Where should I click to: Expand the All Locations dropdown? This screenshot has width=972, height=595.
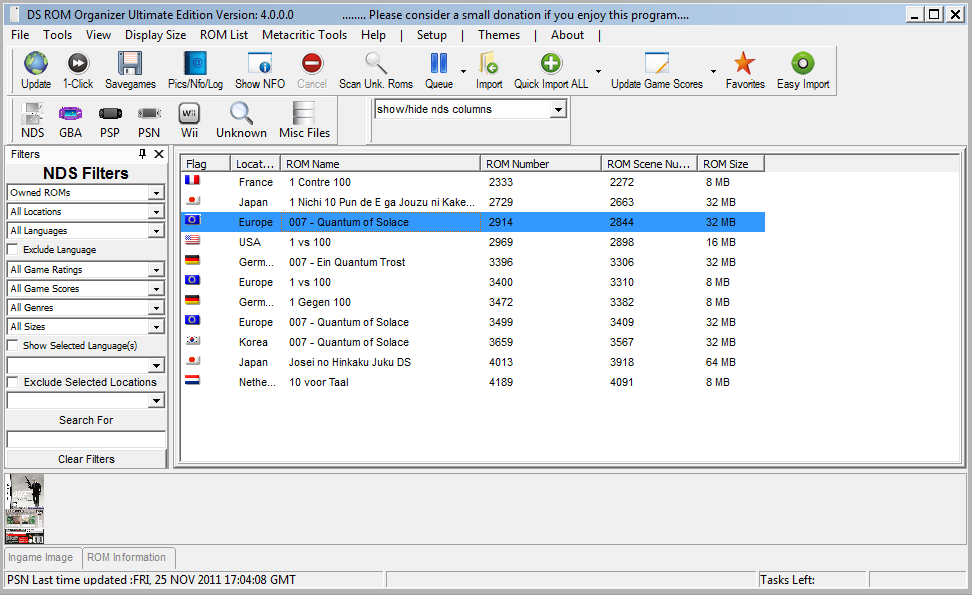(x=156, y=212)
